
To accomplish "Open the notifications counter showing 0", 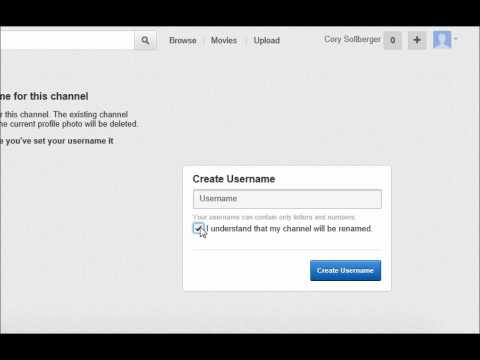I will [x=393, y=40].
